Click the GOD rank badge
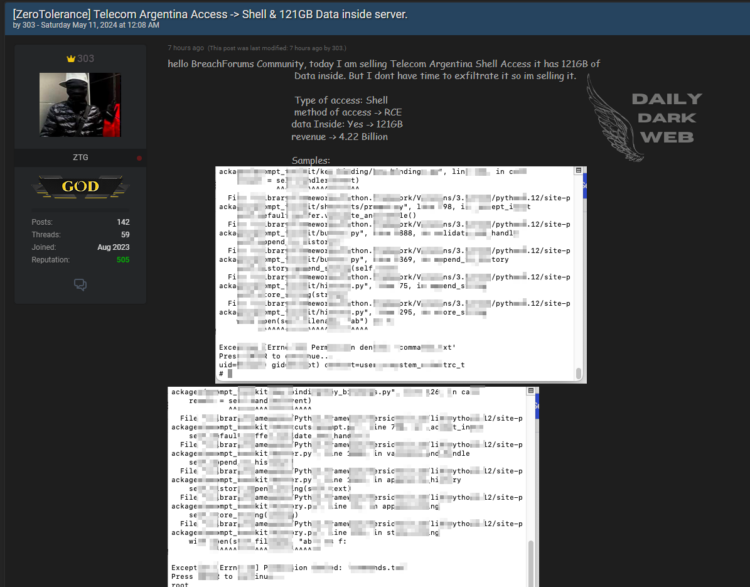 pos(80,187)
